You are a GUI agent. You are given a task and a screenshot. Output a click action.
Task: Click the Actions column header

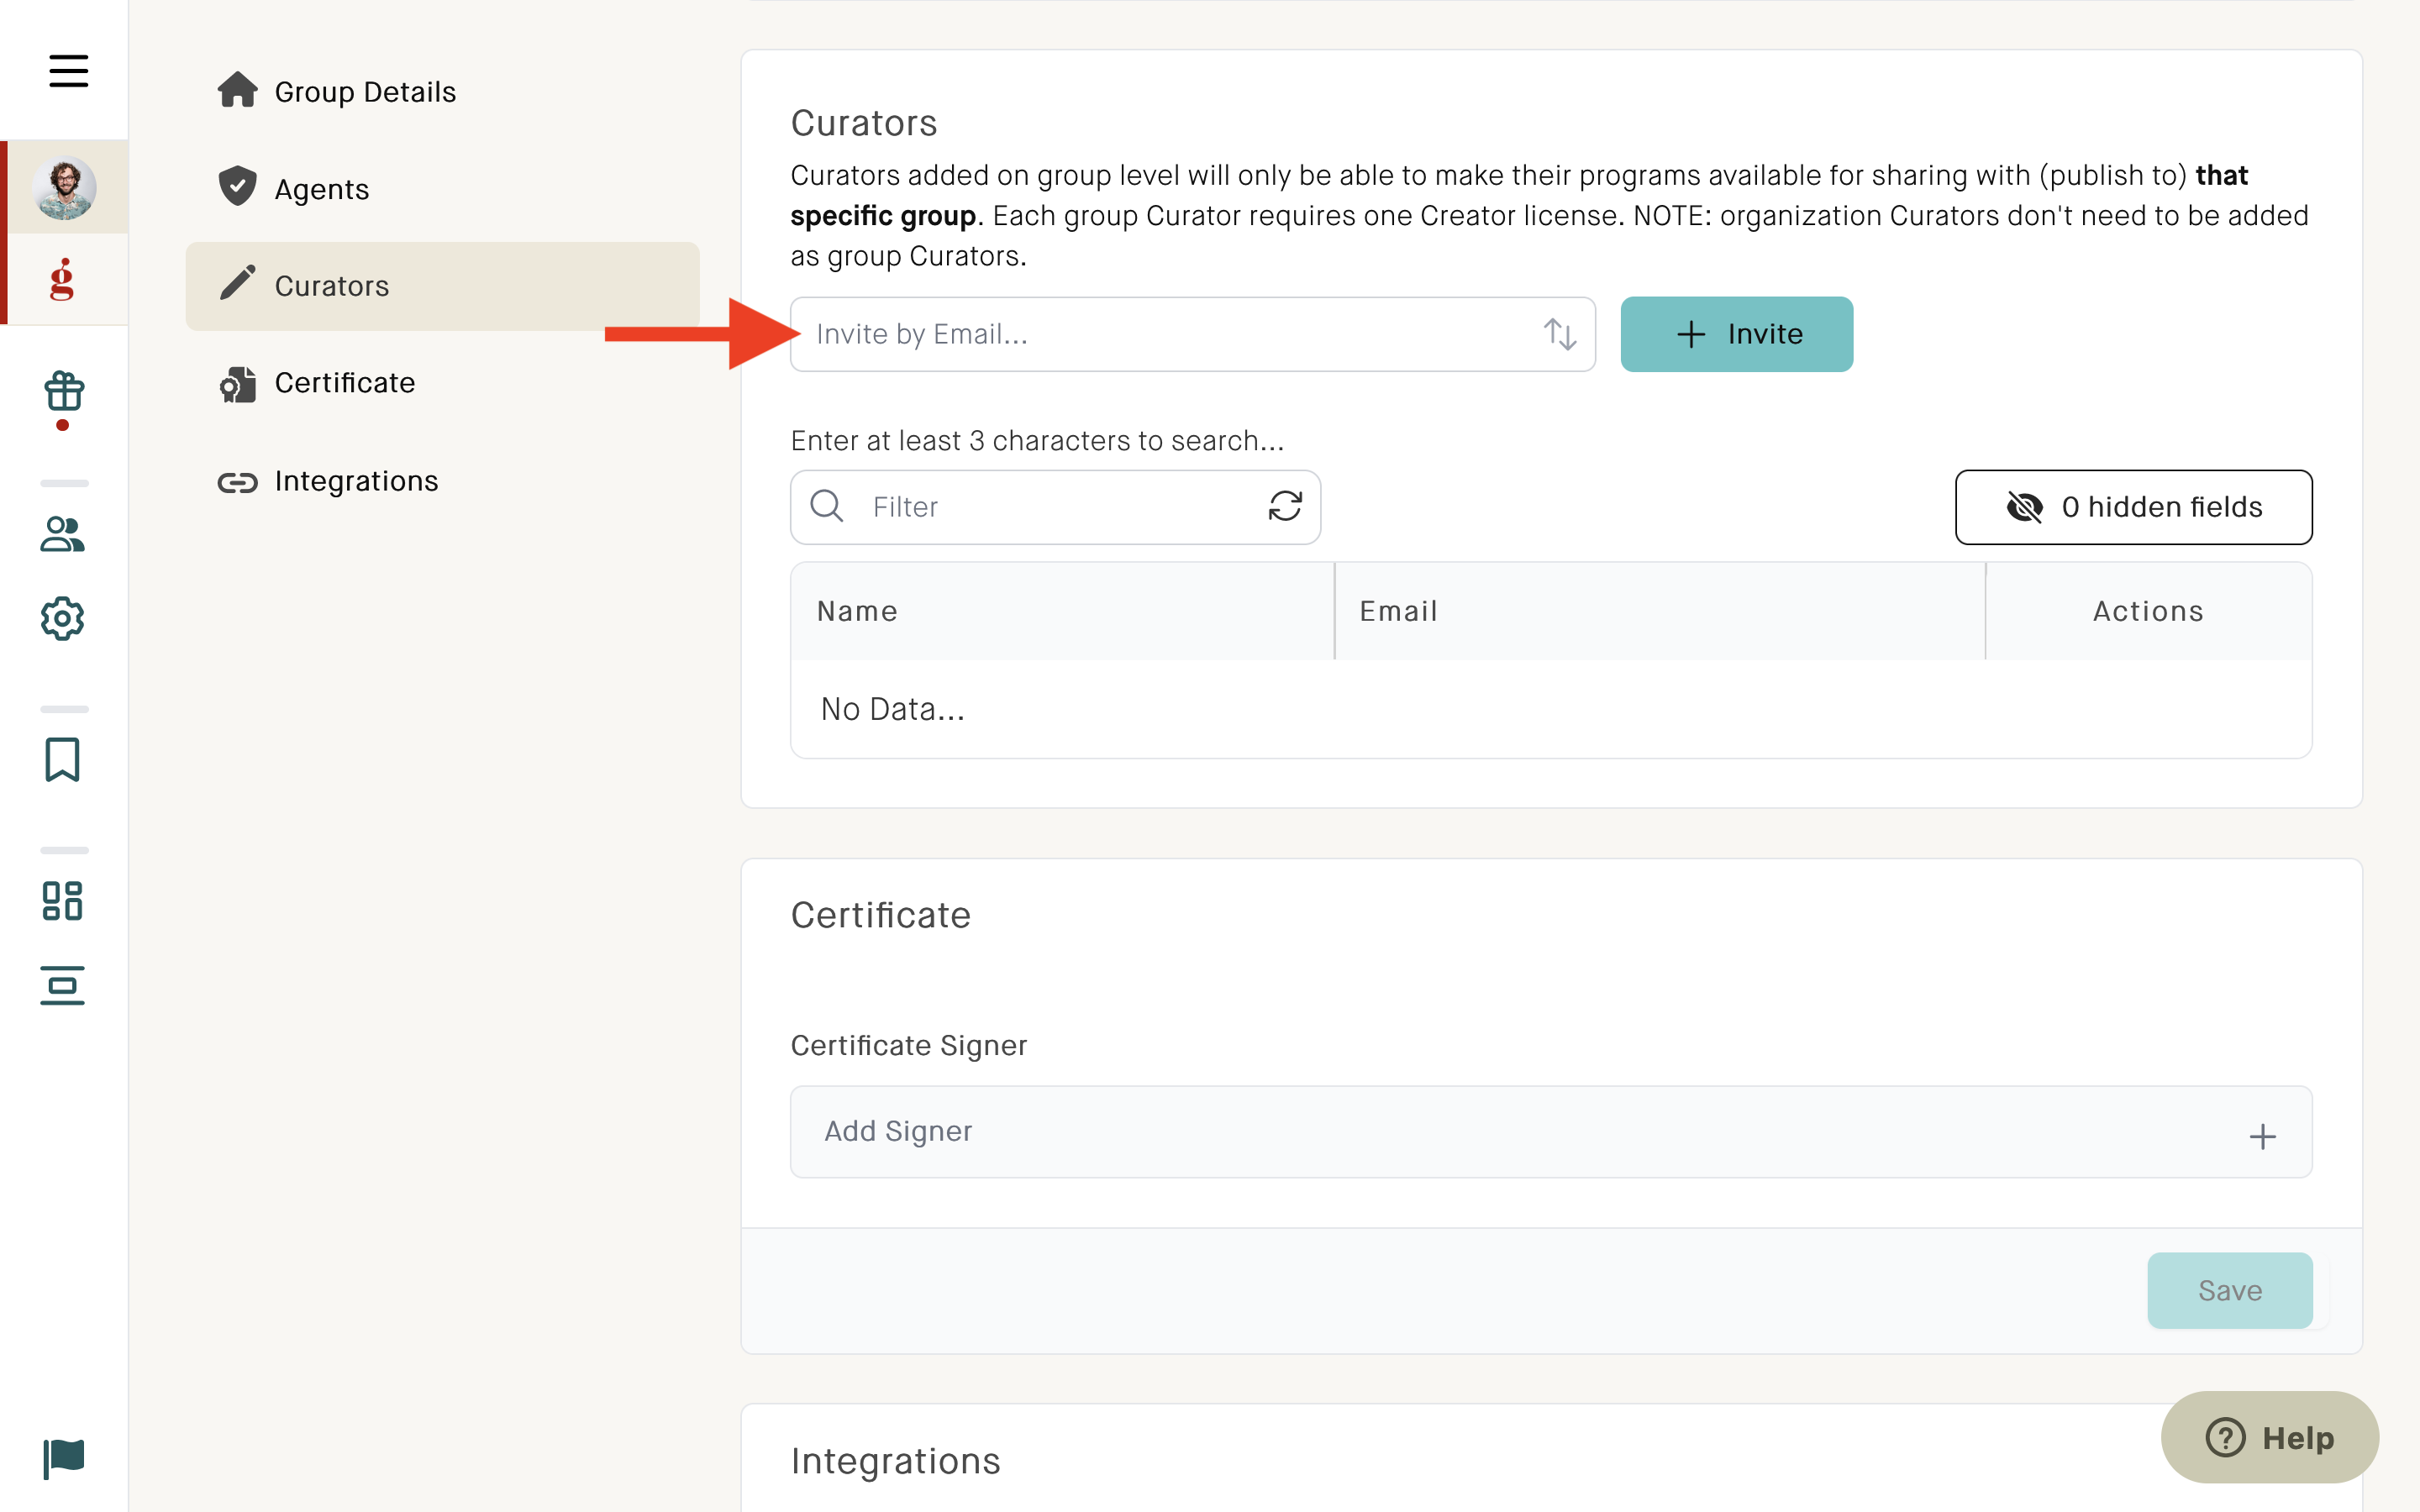[x=2149, y=611]
